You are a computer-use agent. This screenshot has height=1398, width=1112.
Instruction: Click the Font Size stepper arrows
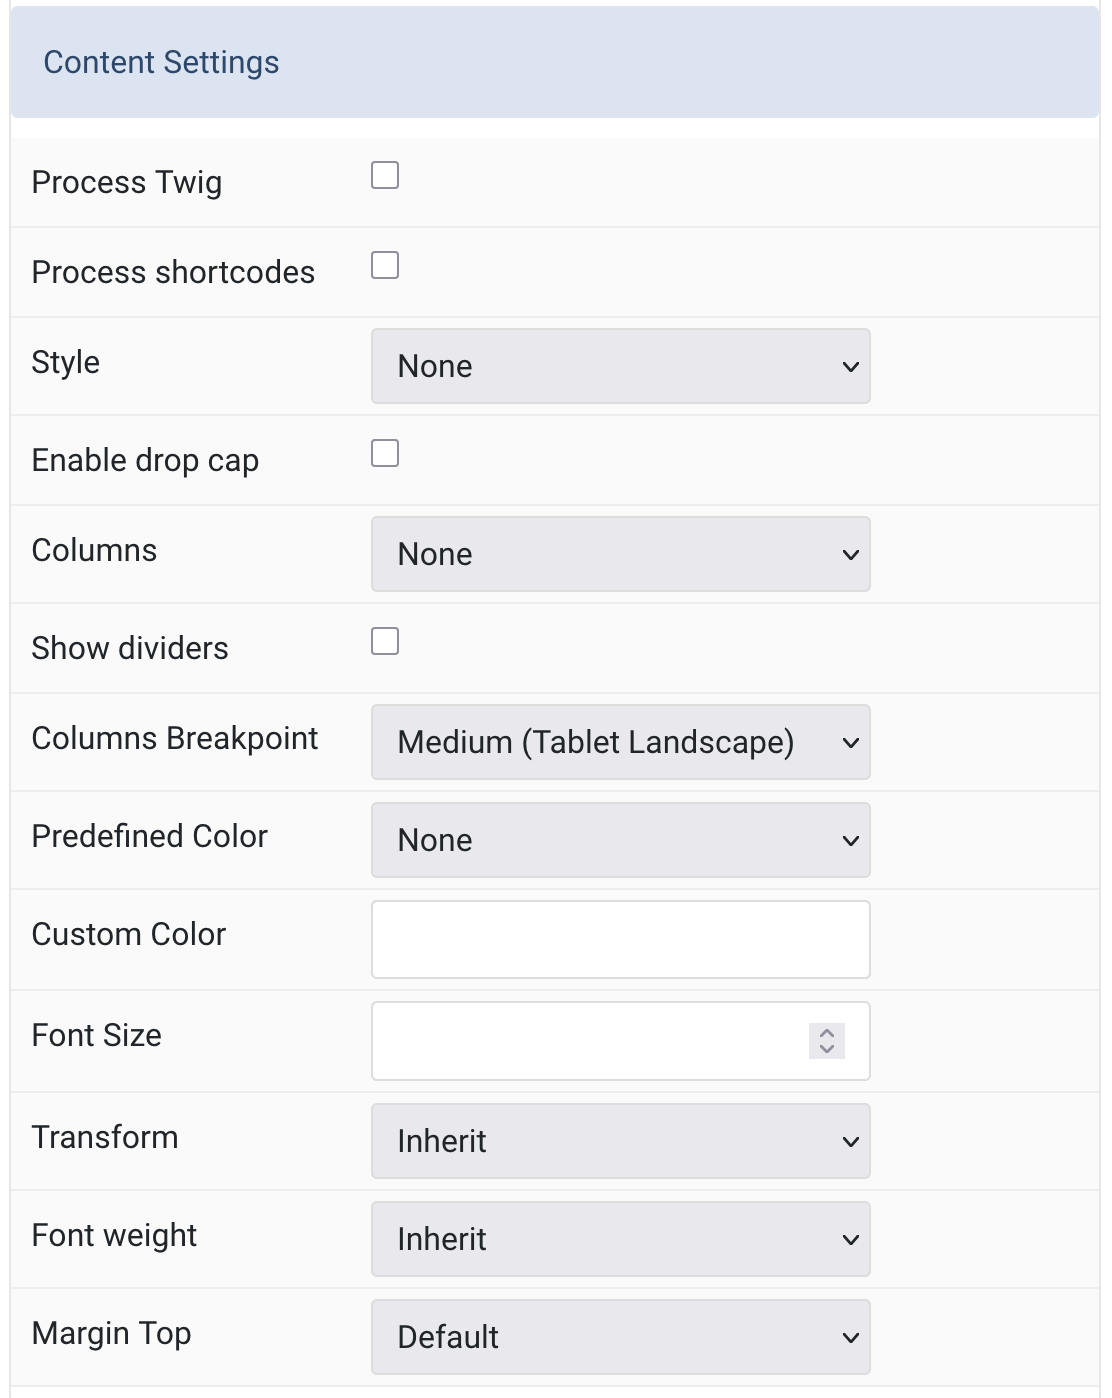(x=827, y=1040)
